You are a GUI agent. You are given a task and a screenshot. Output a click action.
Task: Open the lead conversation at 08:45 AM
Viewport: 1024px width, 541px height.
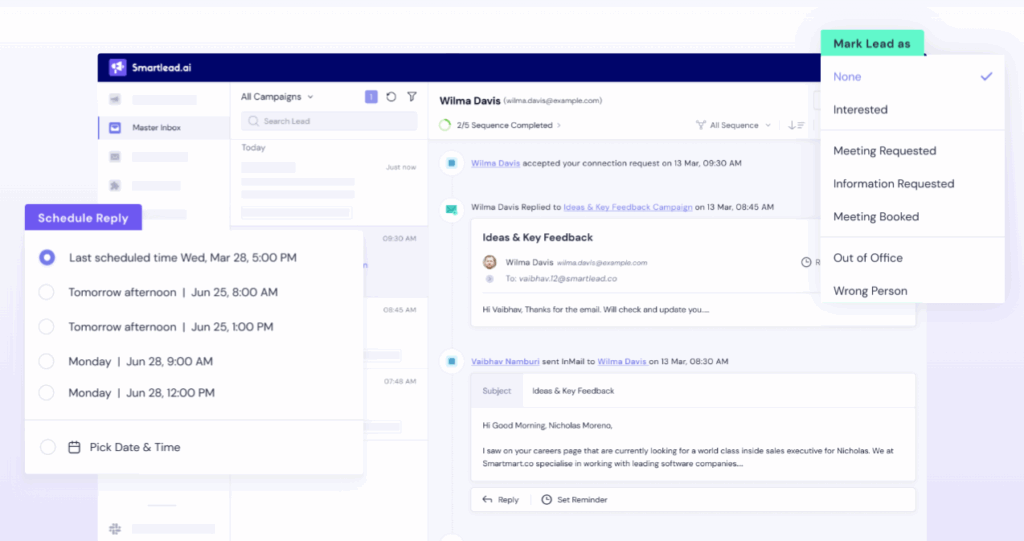pyautogui.click(x=395, y=333)
